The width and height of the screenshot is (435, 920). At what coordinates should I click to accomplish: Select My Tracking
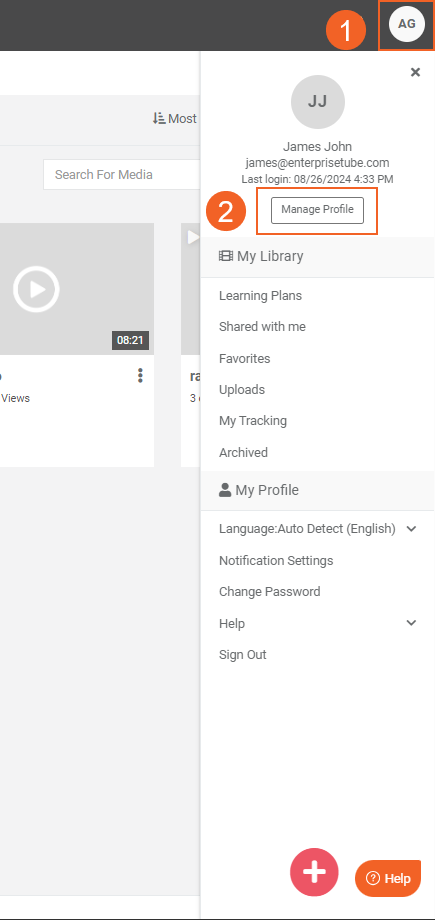click(x=252, y=421)
